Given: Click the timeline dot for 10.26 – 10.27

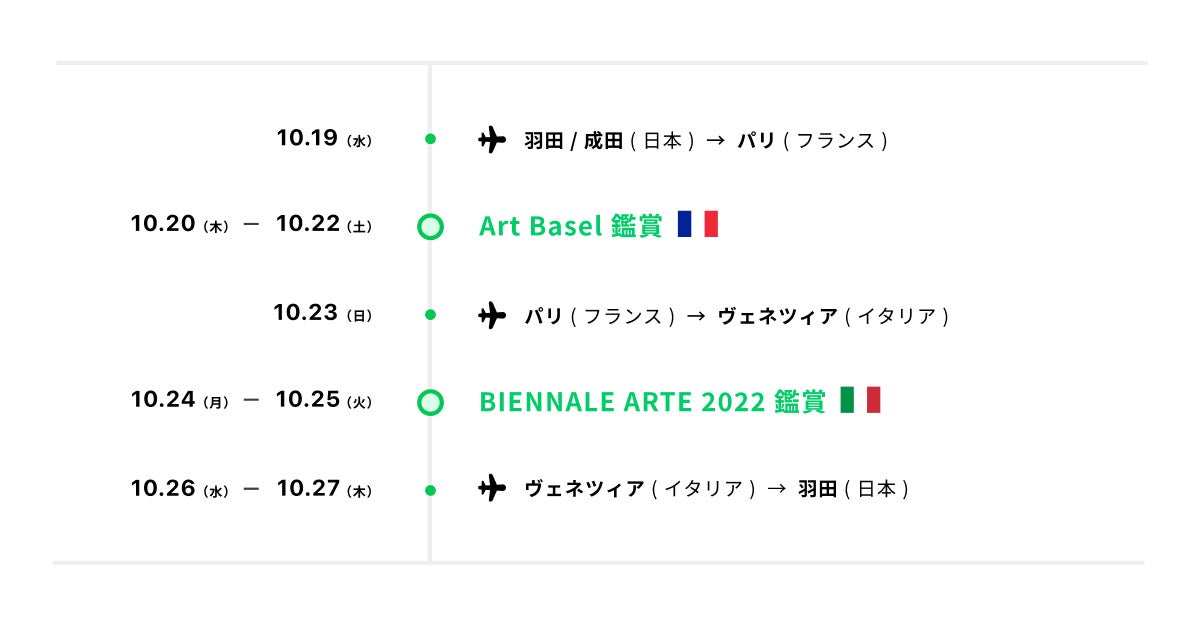Looking at the screenshot, I should [430, 490].
